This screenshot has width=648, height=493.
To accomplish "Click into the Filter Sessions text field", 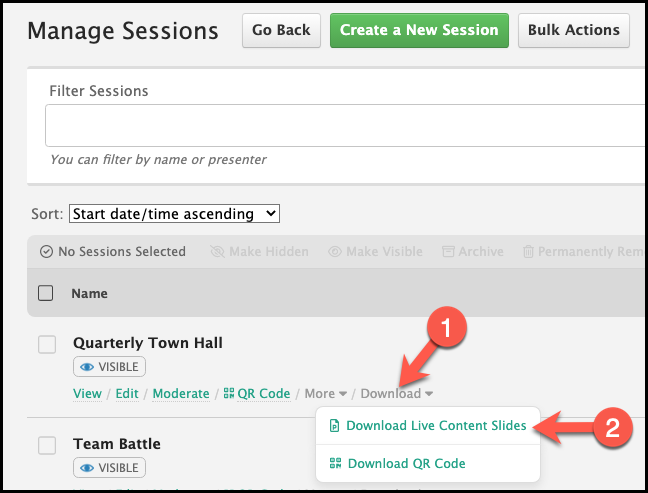I will [x=345, y=125].
